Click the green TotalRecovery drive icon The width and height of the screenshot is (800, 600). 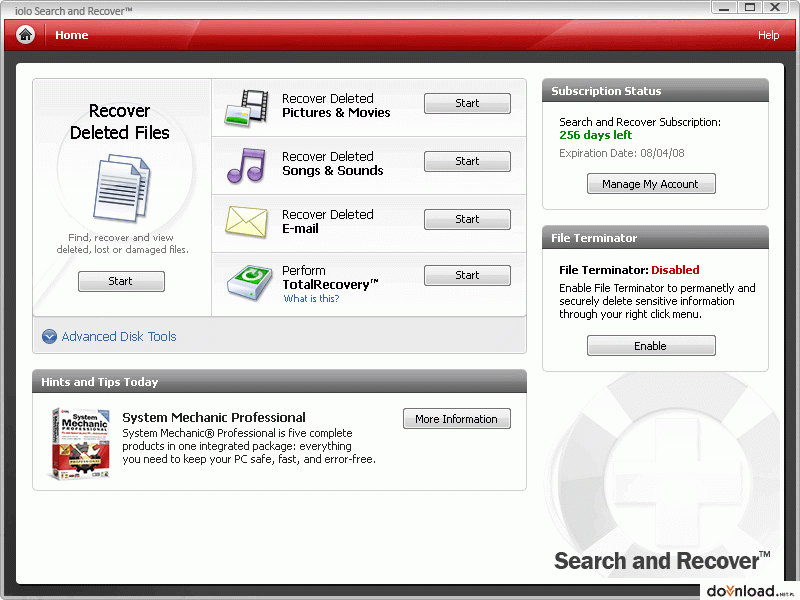tap(249, 282)
